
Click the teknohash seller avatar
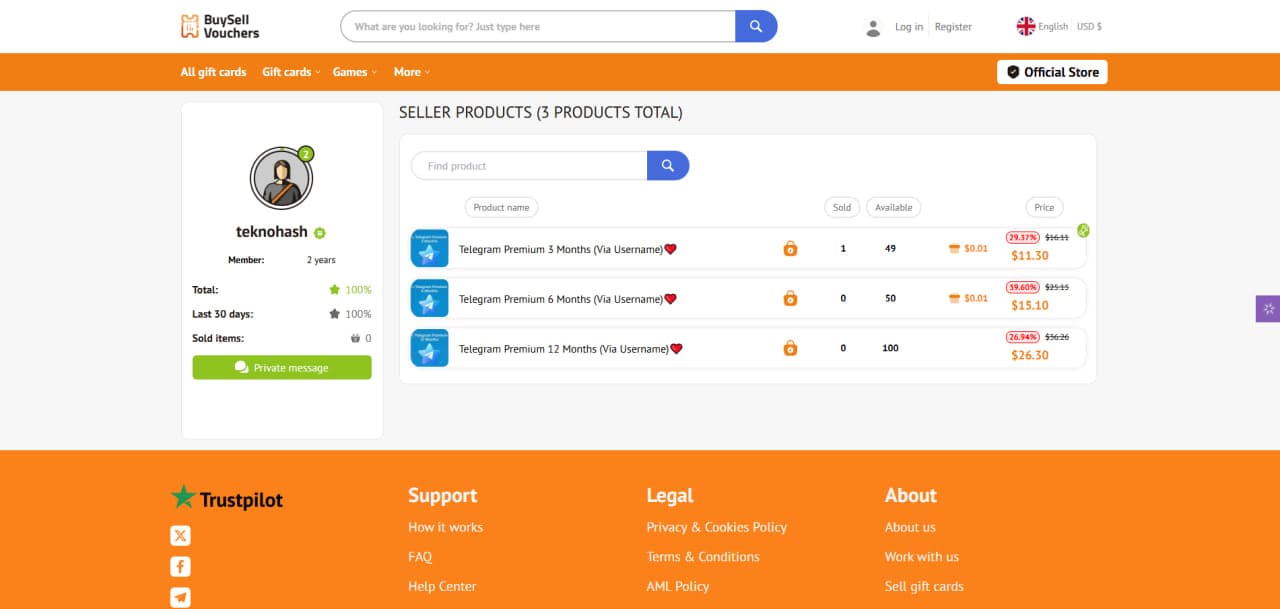click(281, 178)
